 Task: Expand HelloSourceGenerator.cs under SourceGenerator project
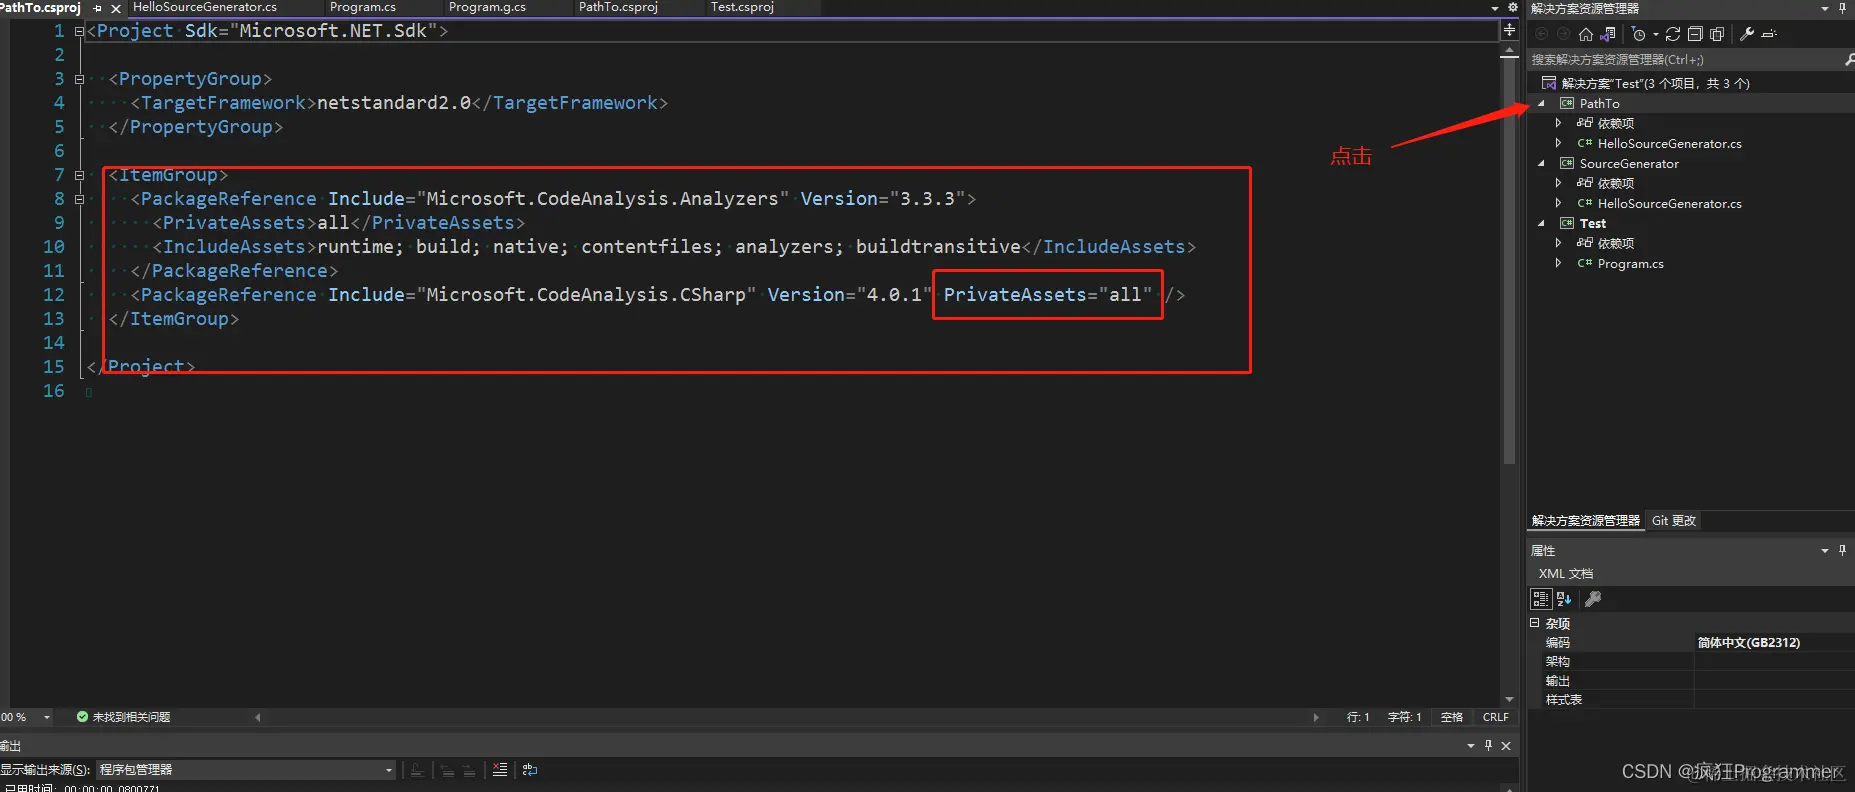[x=1558, y=203]
